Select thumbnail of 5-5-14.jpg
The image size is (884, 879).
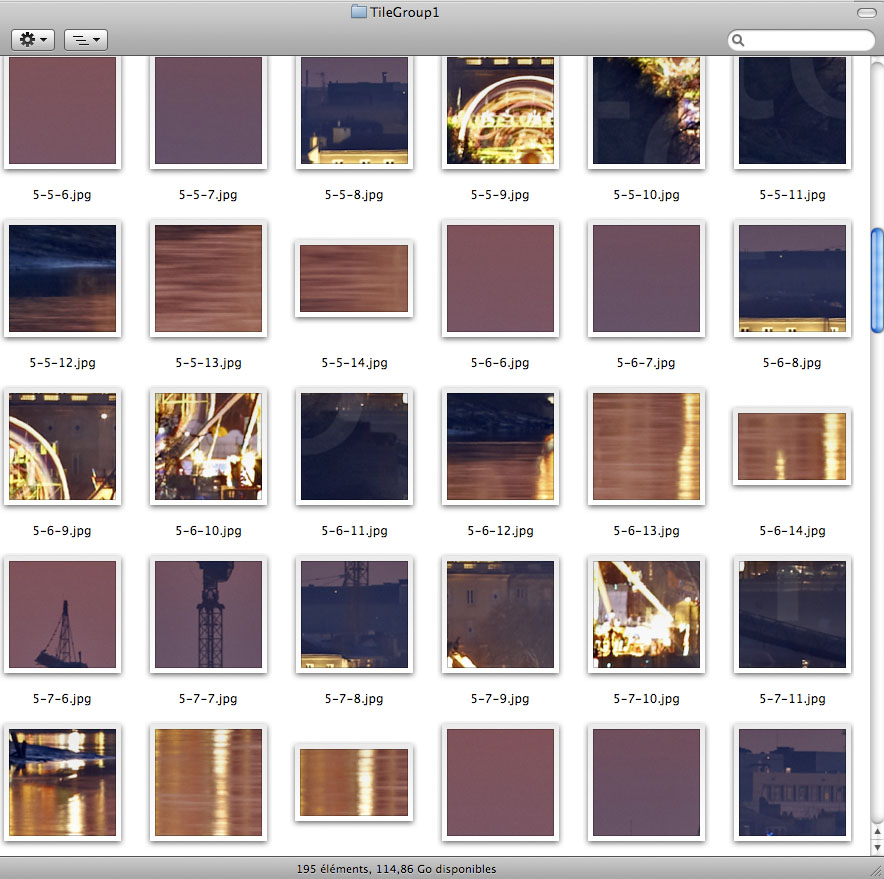coord(354,278)
